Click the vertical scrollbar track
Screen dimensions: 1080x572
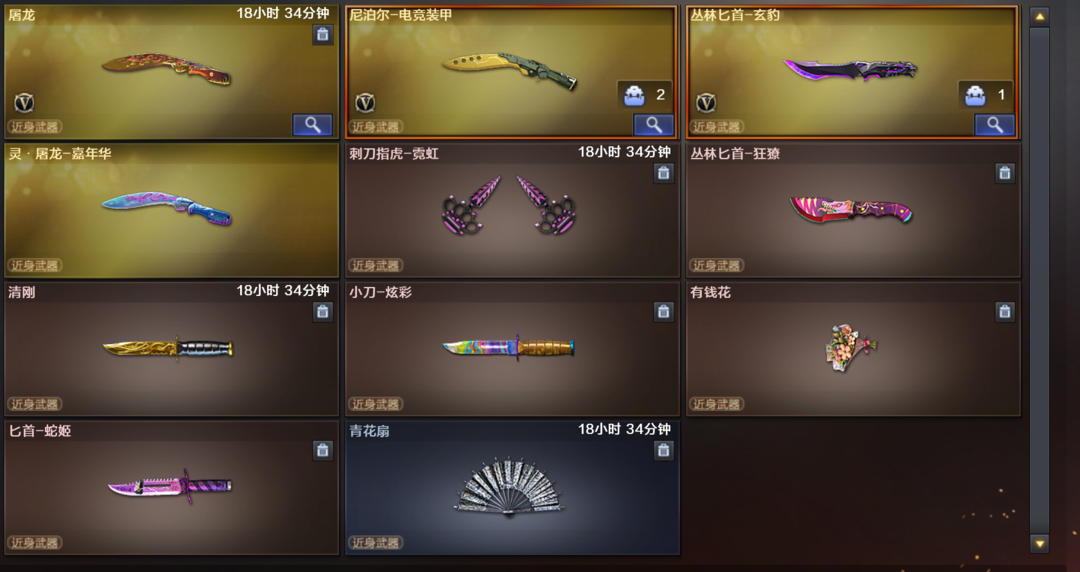point(1039,280)
